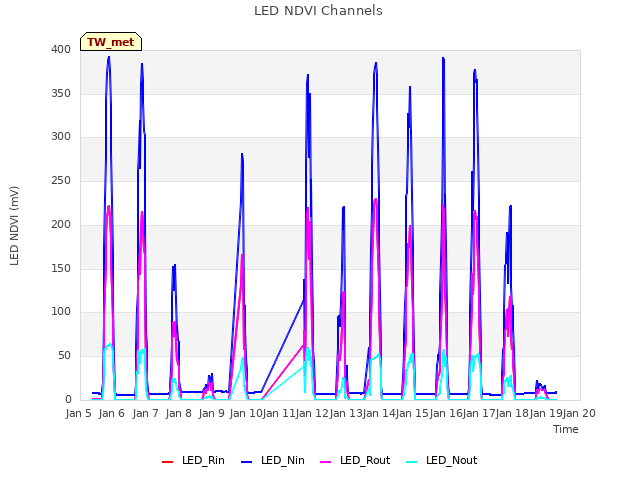
Task: Click the Time axis title
Action: coord(566,429)
